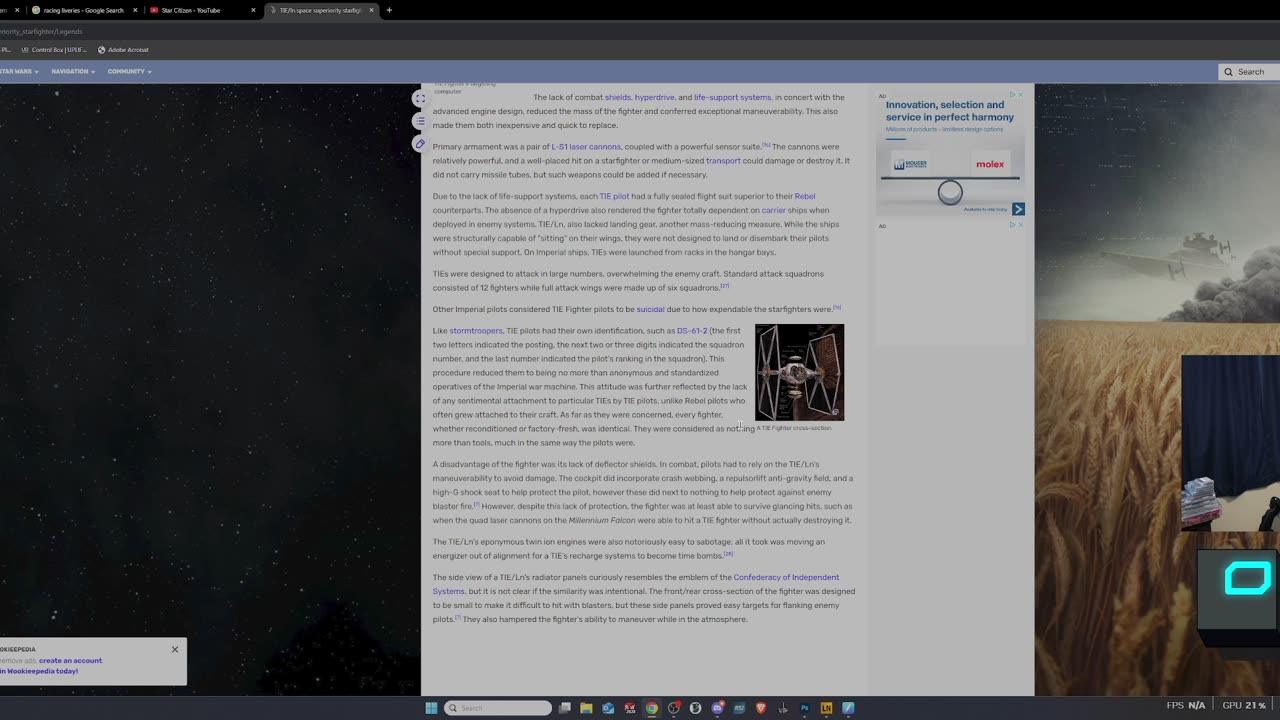
Task: Open Discord from the taskbar
Action: pos(717,708)
